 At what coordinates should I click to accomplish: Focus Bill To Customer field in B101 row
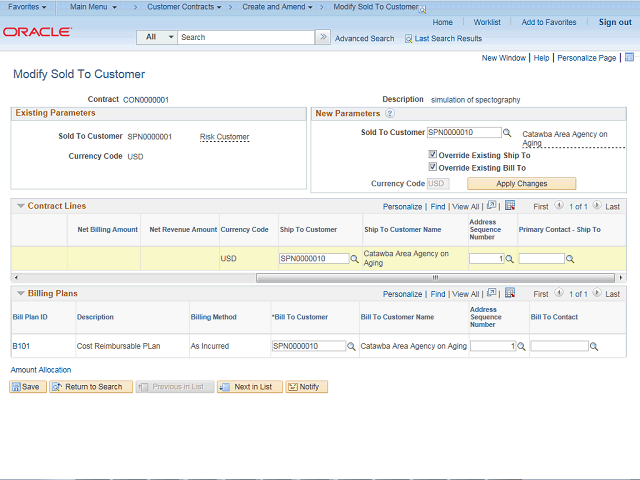click(309, 346)
